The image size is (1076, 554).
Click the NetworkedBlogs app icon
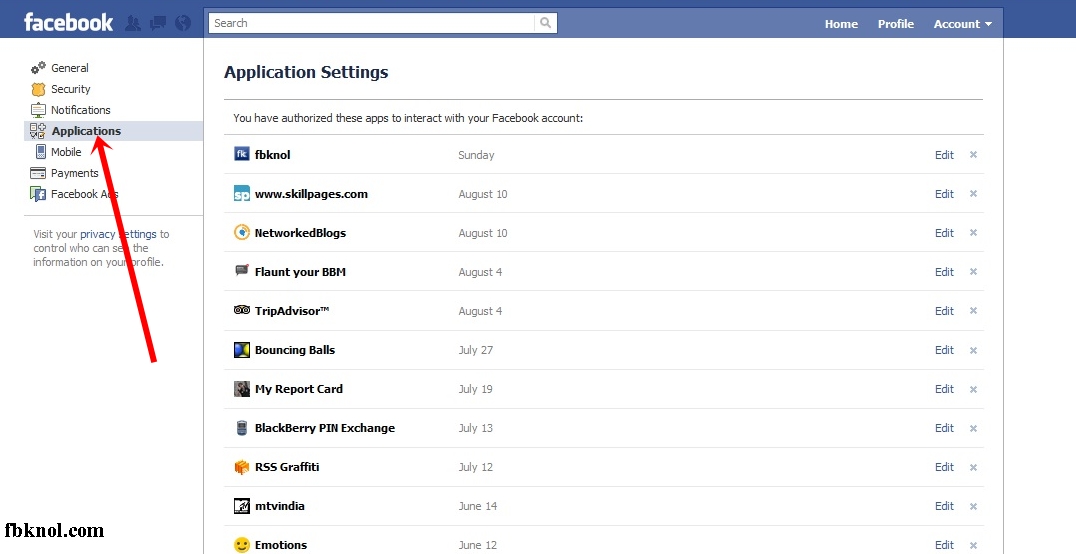point(242,233)
